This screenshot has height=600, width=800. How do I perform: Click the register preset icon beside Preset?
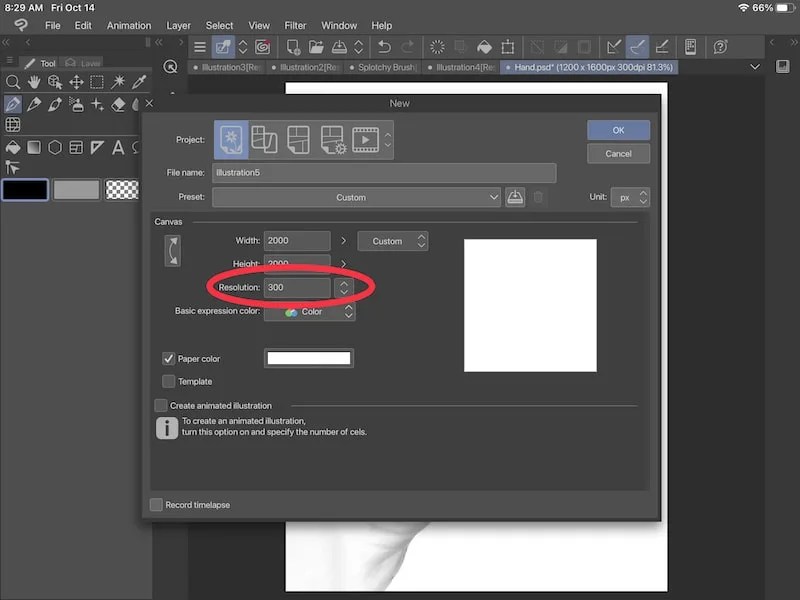click(x=514, y=197)
